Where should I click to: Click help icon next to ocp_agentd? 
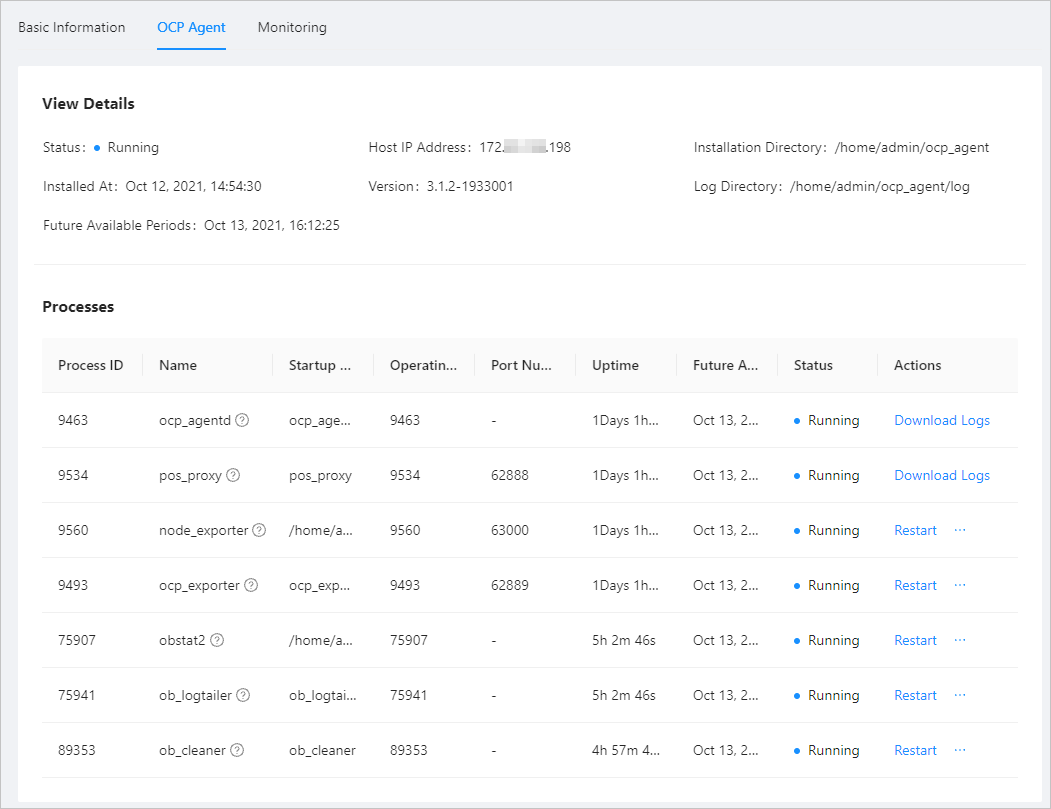(242, 421)
